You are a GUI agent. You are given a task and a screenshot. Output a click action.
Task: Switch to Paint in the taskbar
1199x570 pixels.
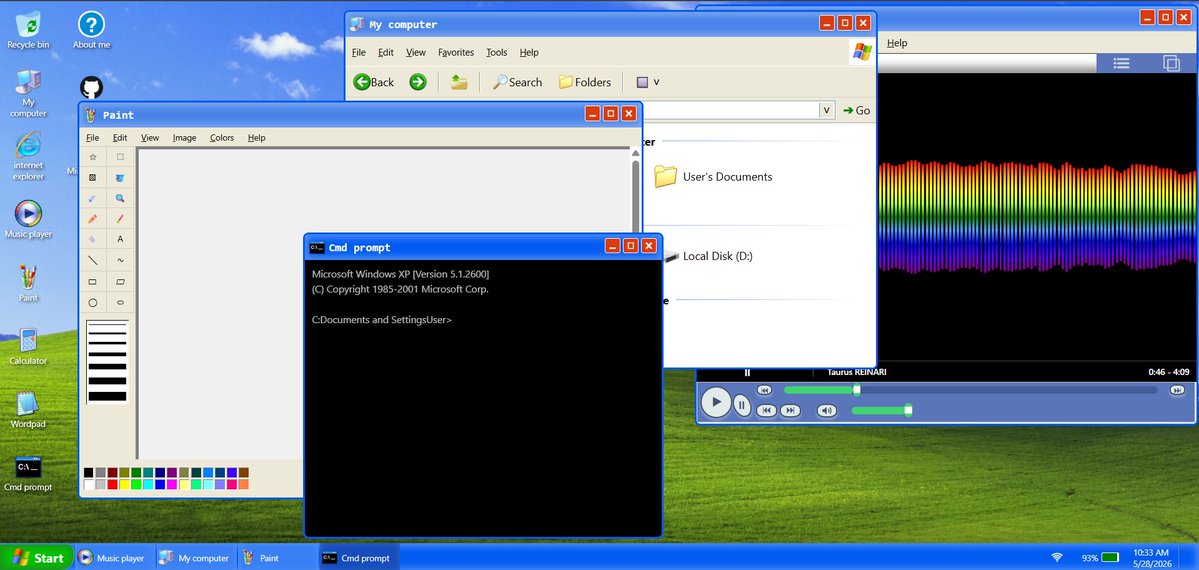click(x=276, y=558)
